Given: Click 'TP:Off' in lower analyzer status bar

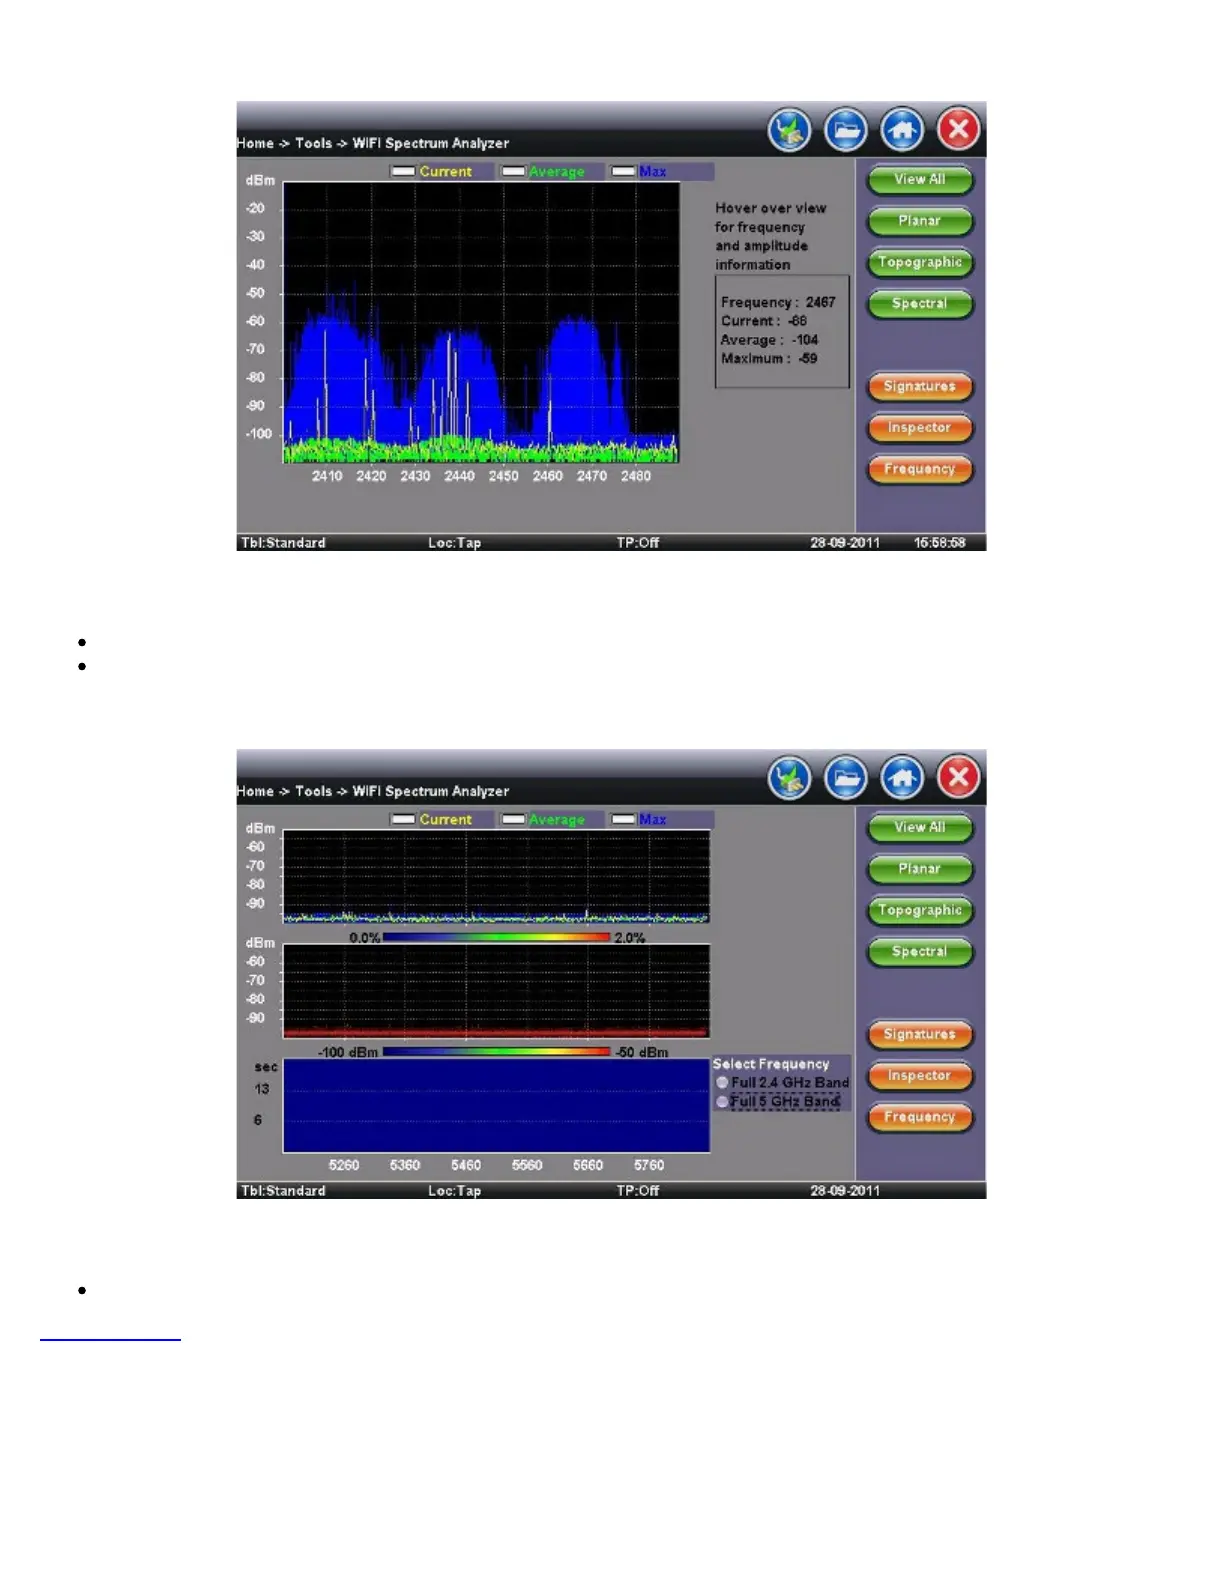Looking at the screenshot, I should (638, 1191).
